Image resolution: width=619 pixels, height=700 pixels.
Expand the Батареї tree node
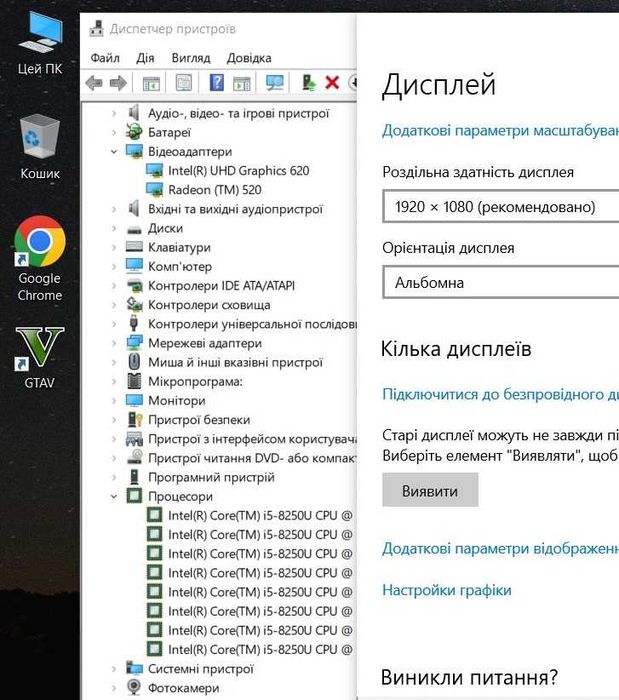point(114,133)
